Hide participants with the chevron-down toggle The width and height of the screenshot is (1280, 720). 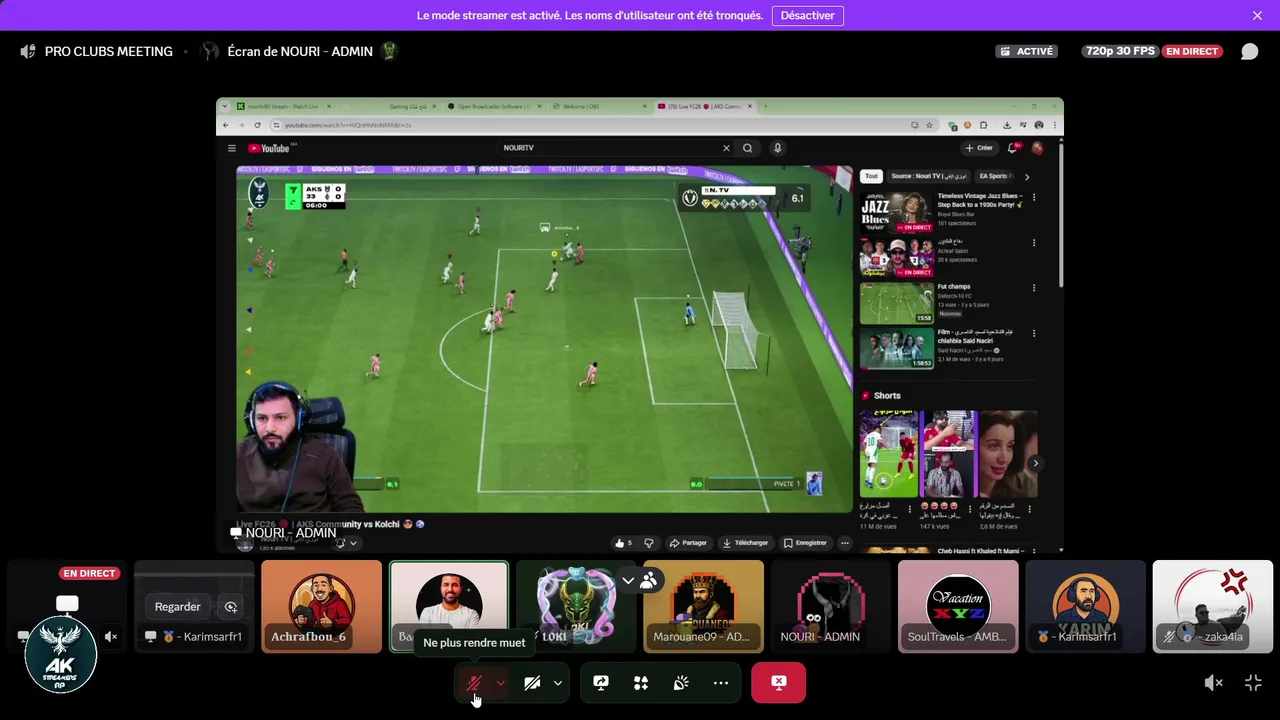(628, 580)
